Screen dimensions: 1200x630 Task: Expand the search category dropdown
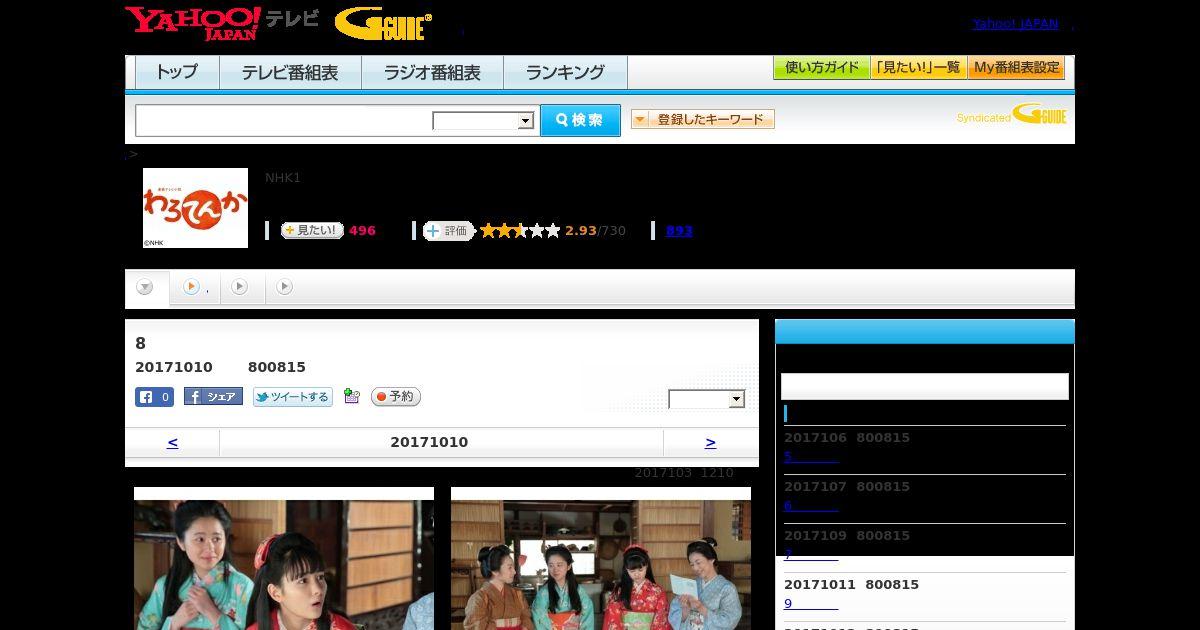483,121
